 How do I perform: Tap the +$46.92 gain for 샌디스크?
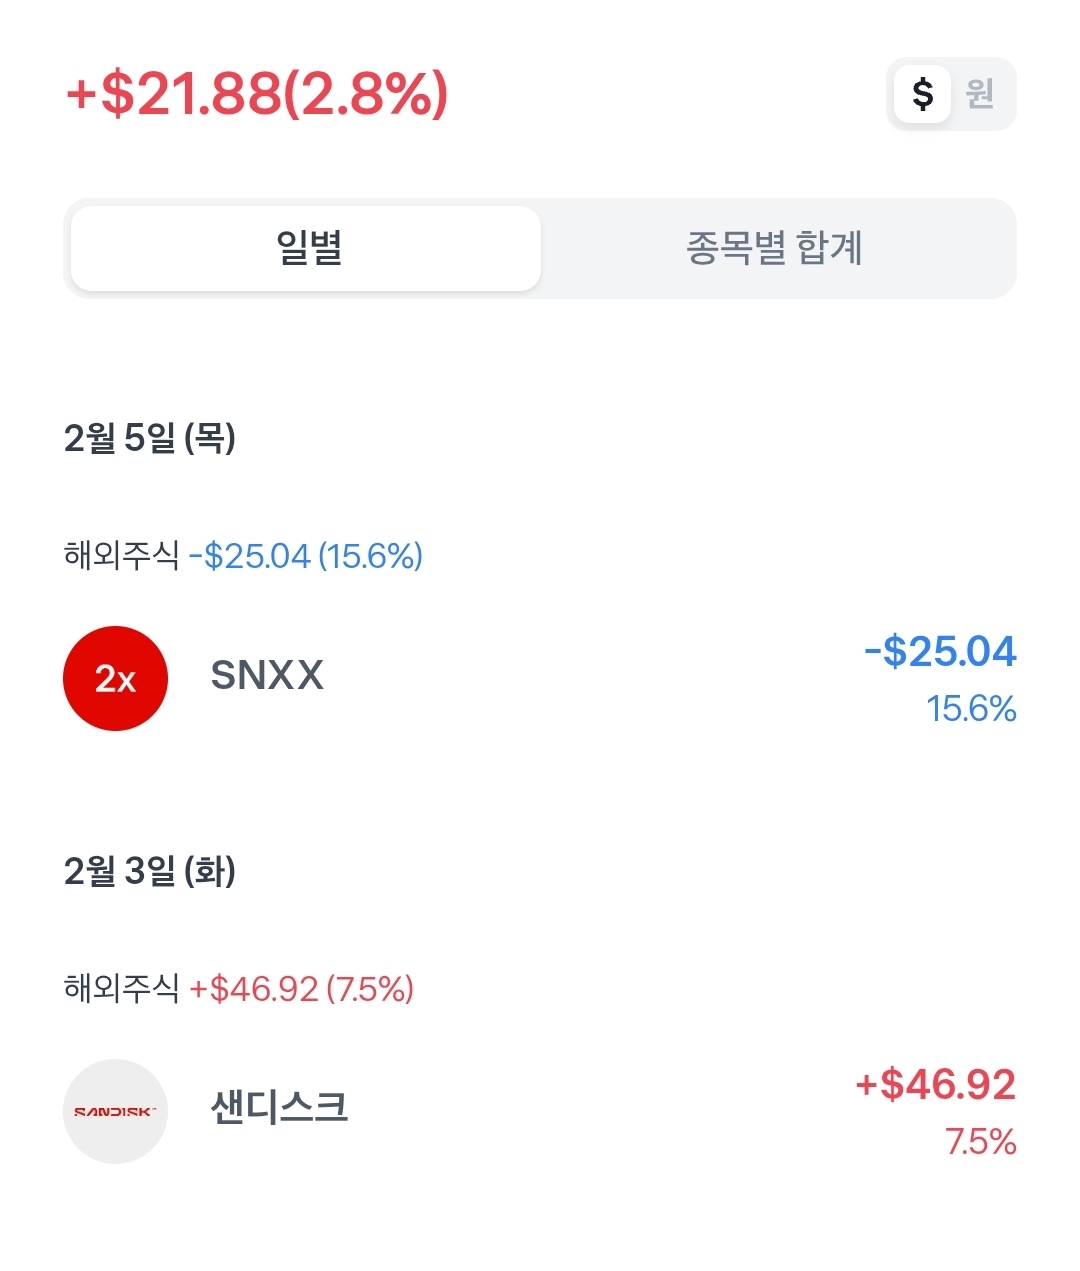[936, 1085]
